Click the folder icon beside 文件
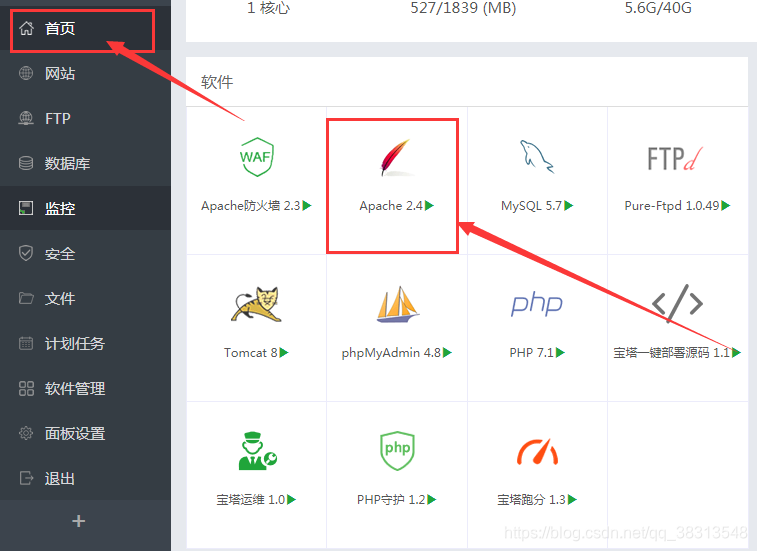Image resolution: width=757 pixels, height=551 pixels. (x=26, y=298)
